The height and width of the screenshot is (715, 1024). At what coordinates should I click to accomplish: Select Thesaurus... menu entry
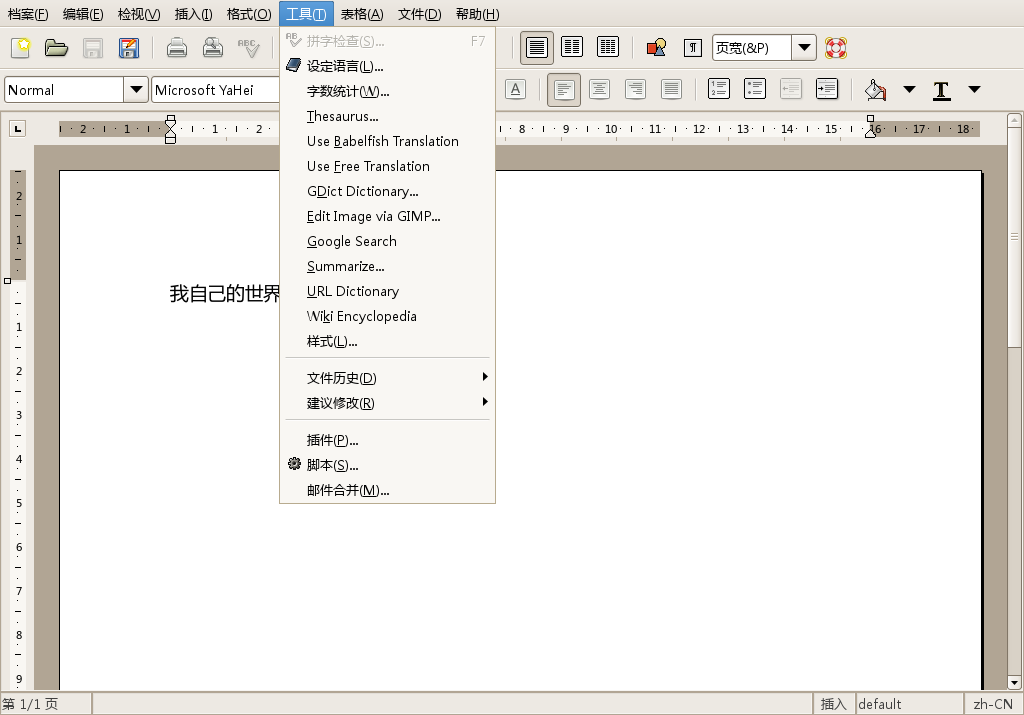(x=387, y=116)
